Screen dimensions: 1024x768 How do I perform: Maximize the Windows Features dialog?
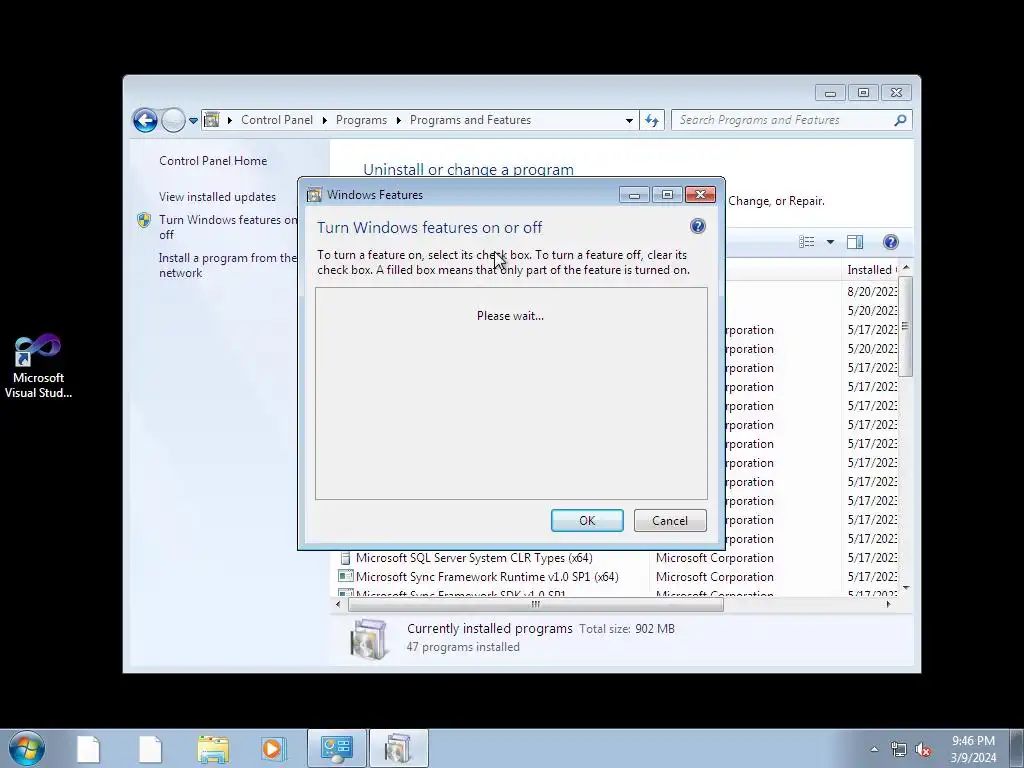pos(667,195)
